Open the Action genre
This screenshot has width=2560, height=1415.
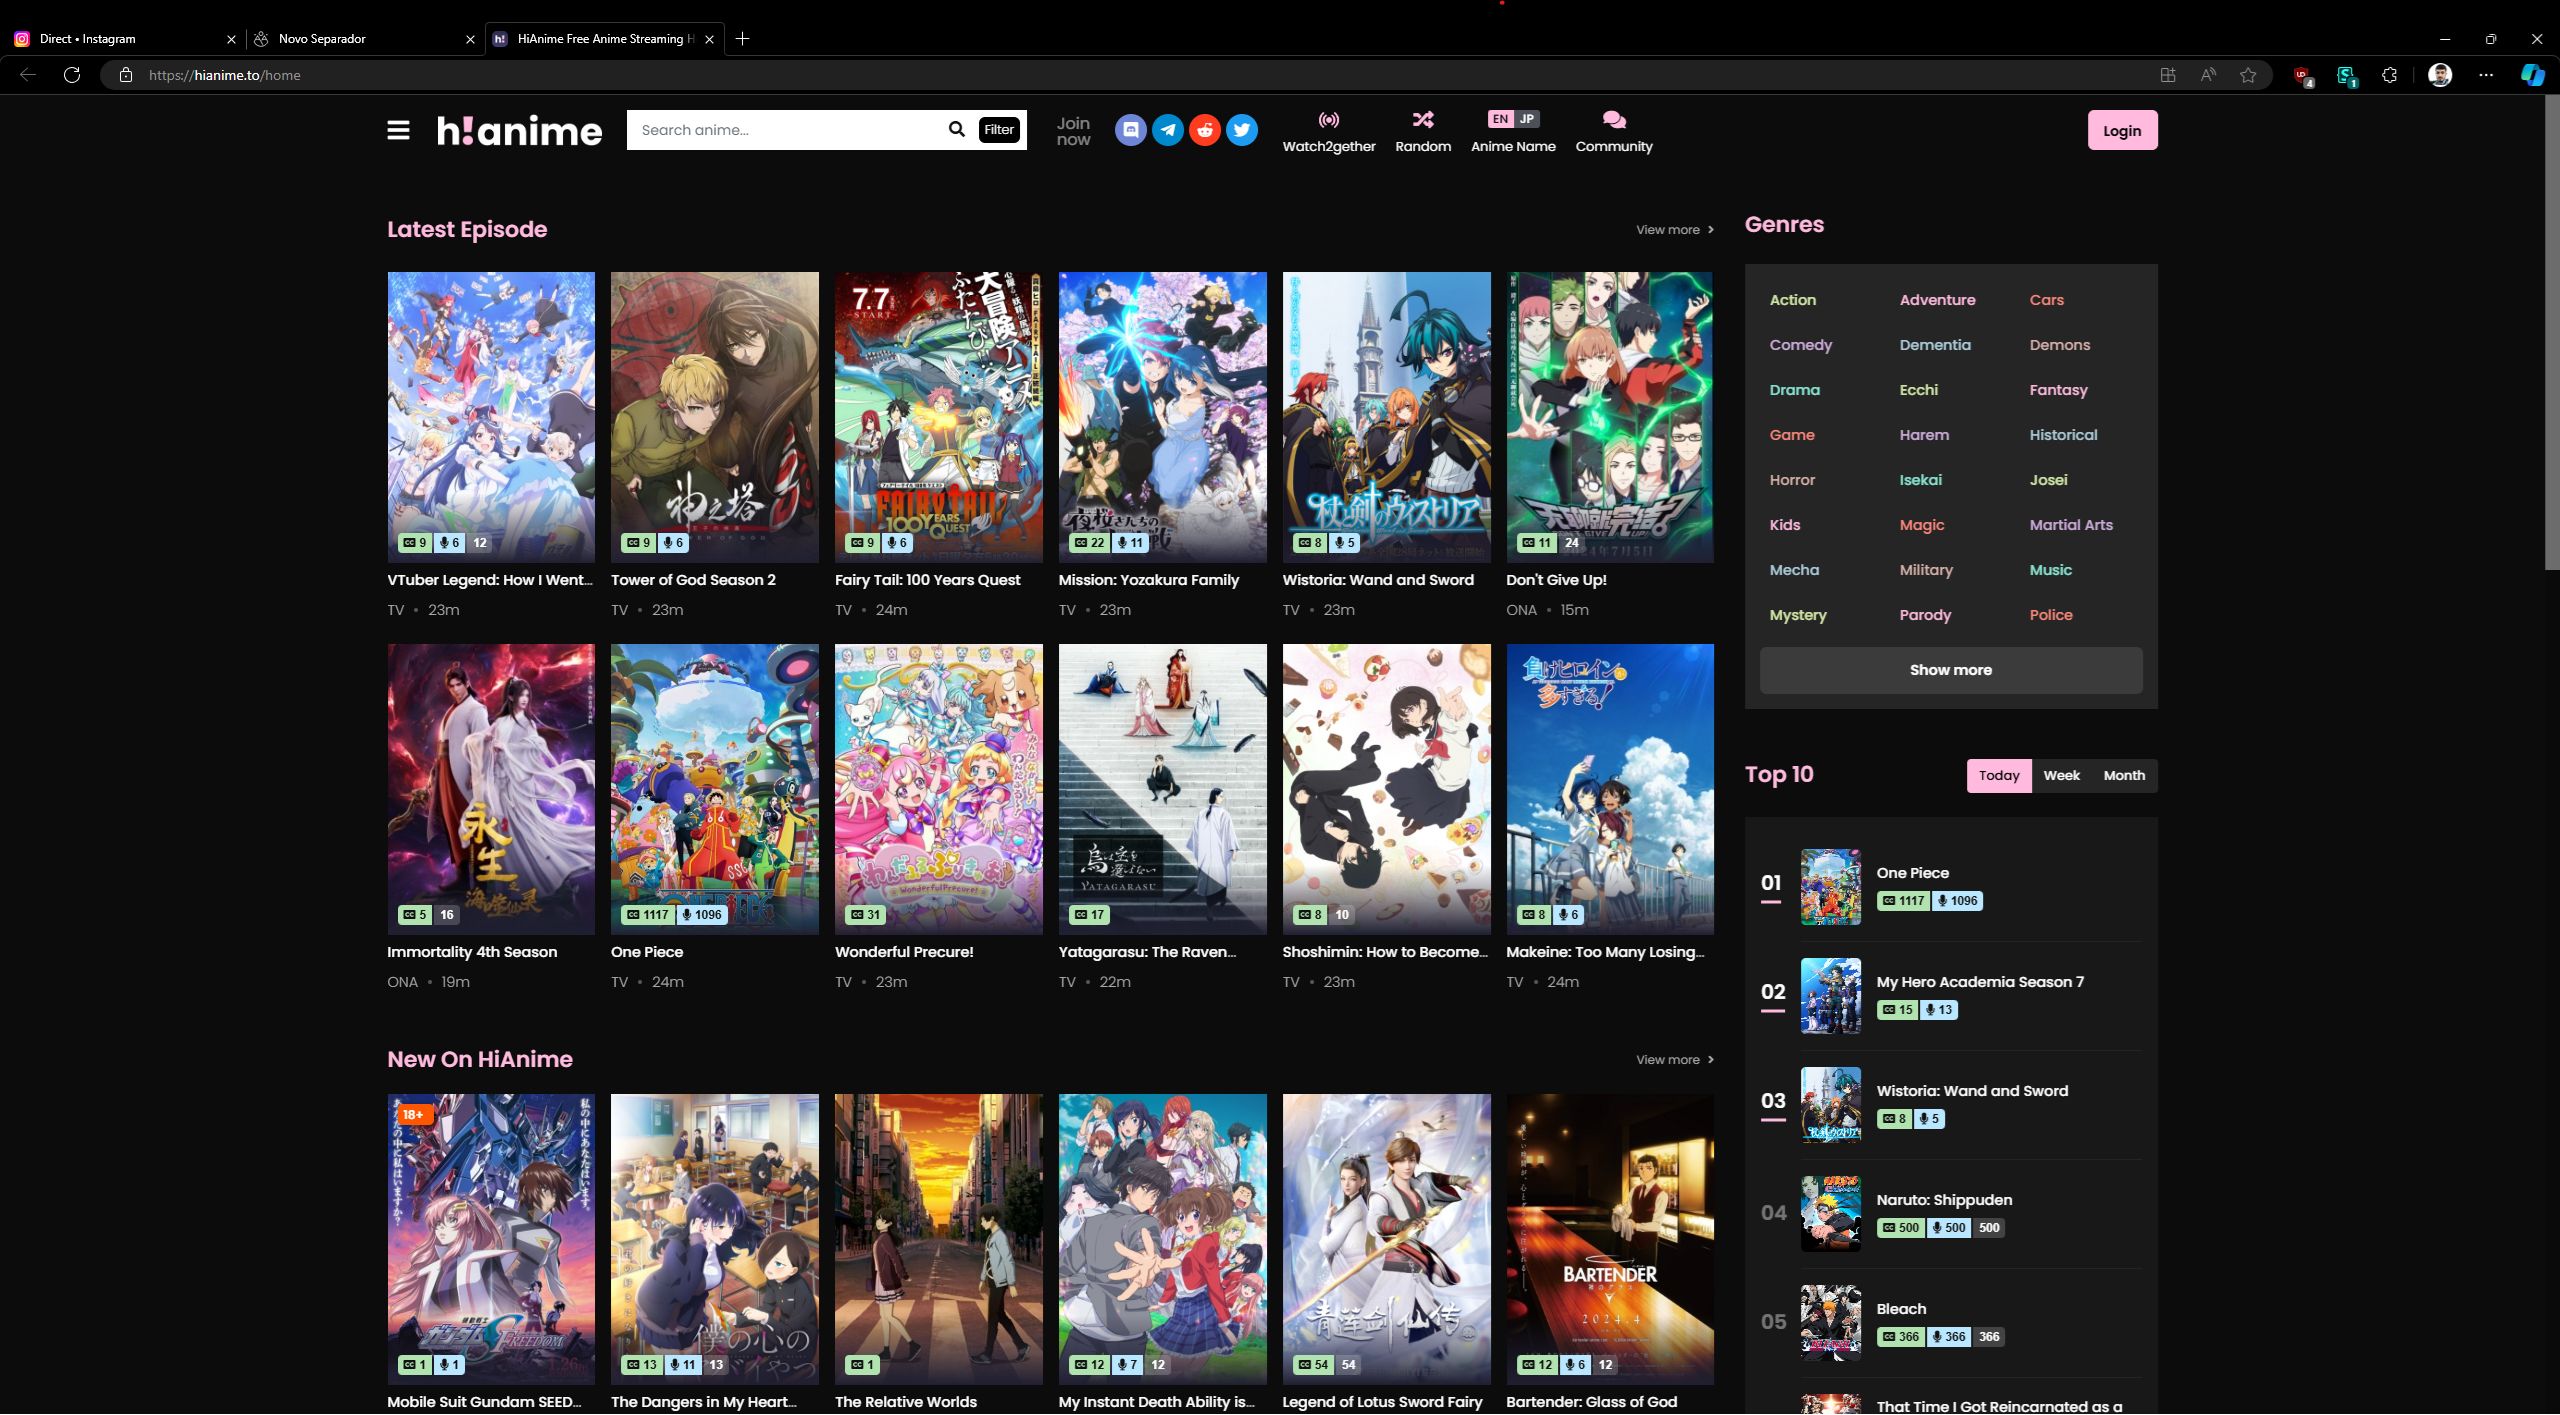point(1792,300)
